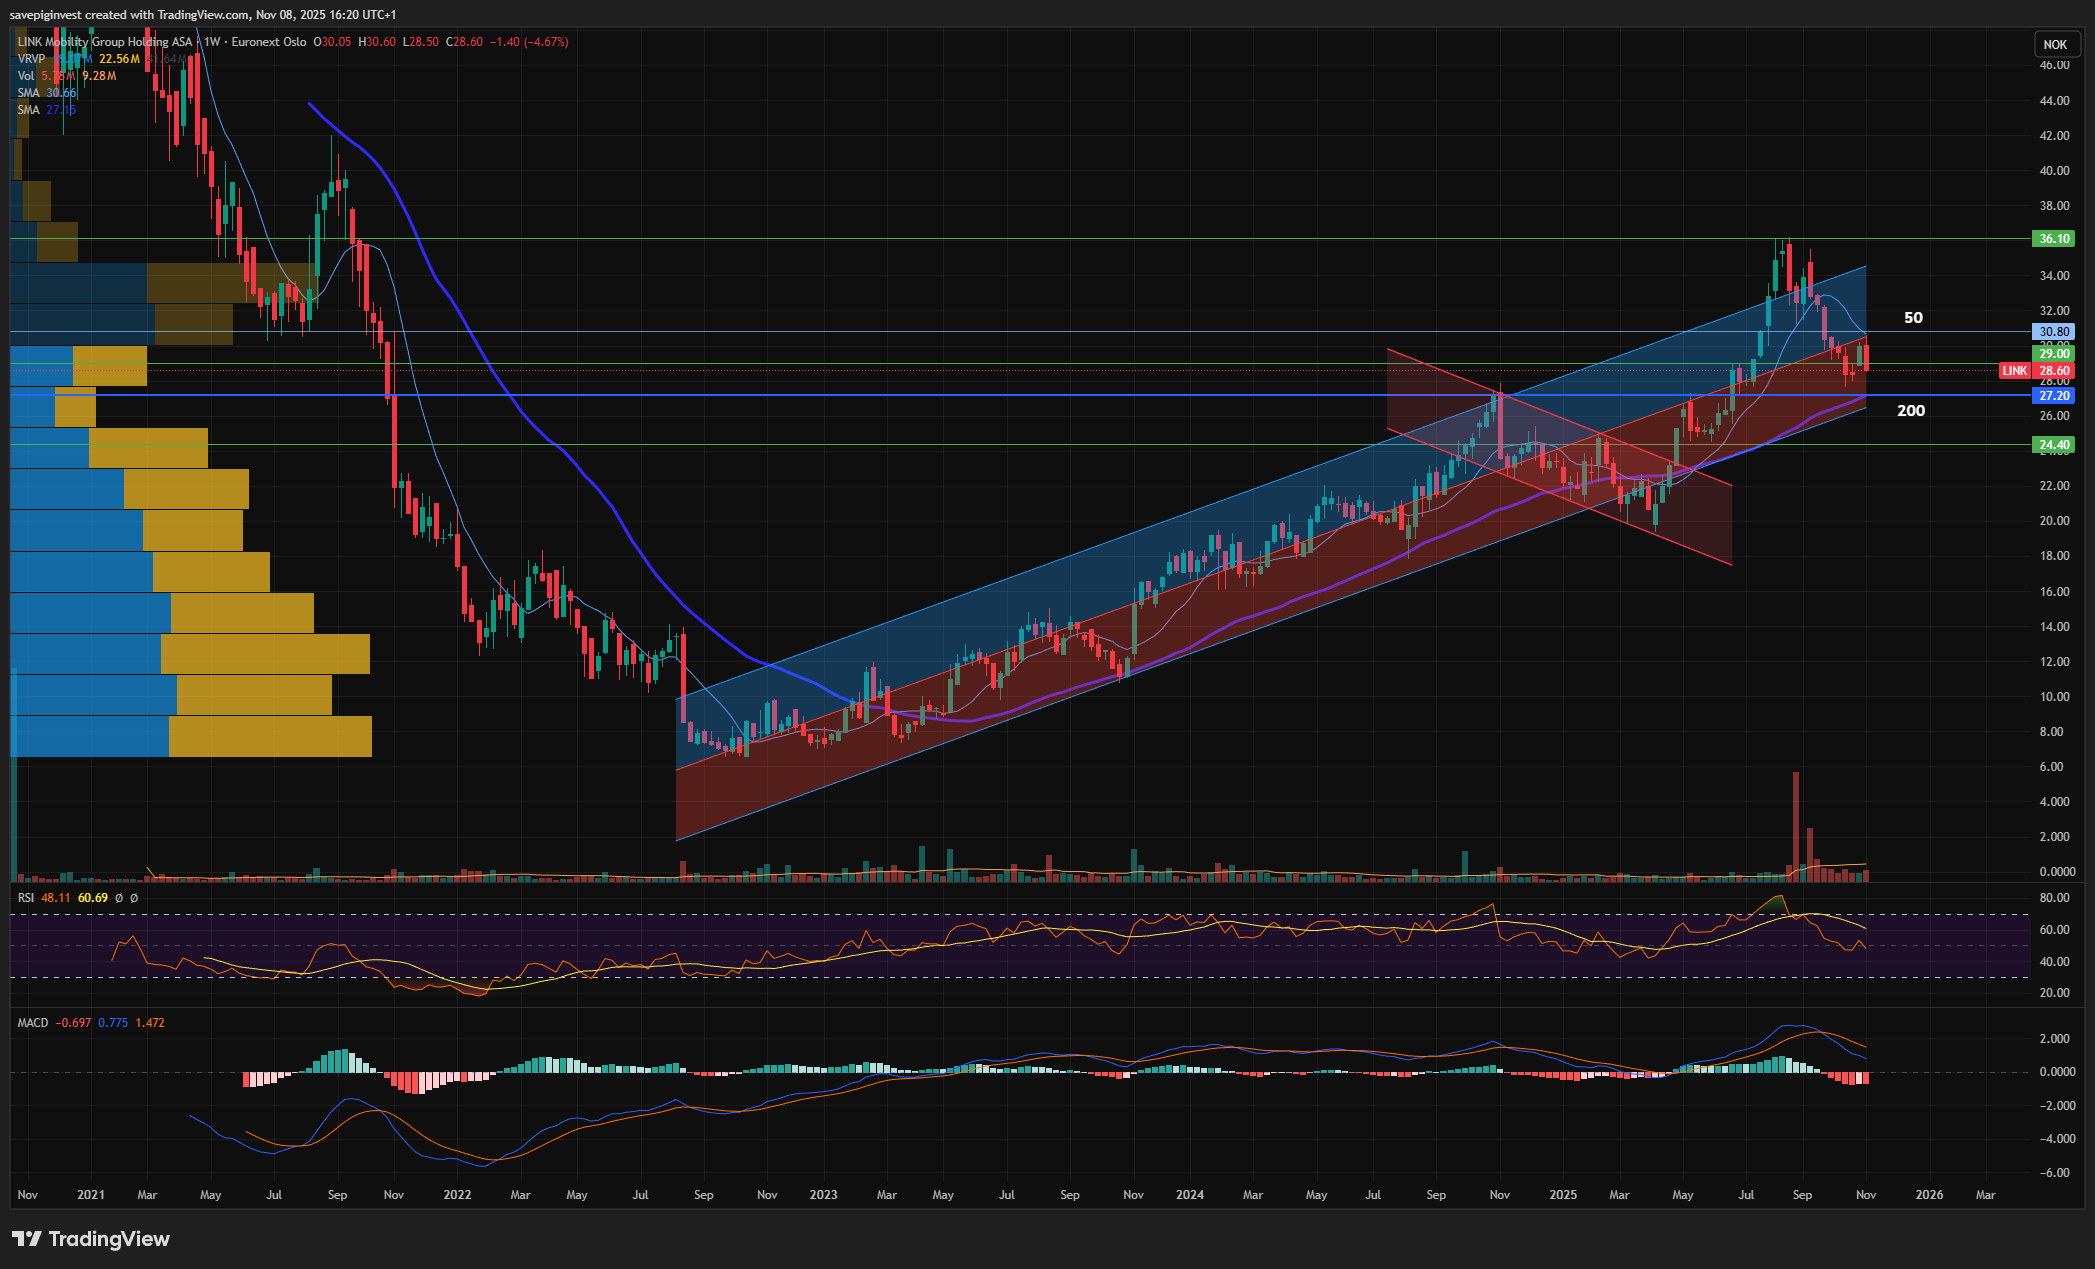This screenshot has width=2095, height=1269.
Task: Click the '50' text annotation on chart
Action: tap(1912, 318)
